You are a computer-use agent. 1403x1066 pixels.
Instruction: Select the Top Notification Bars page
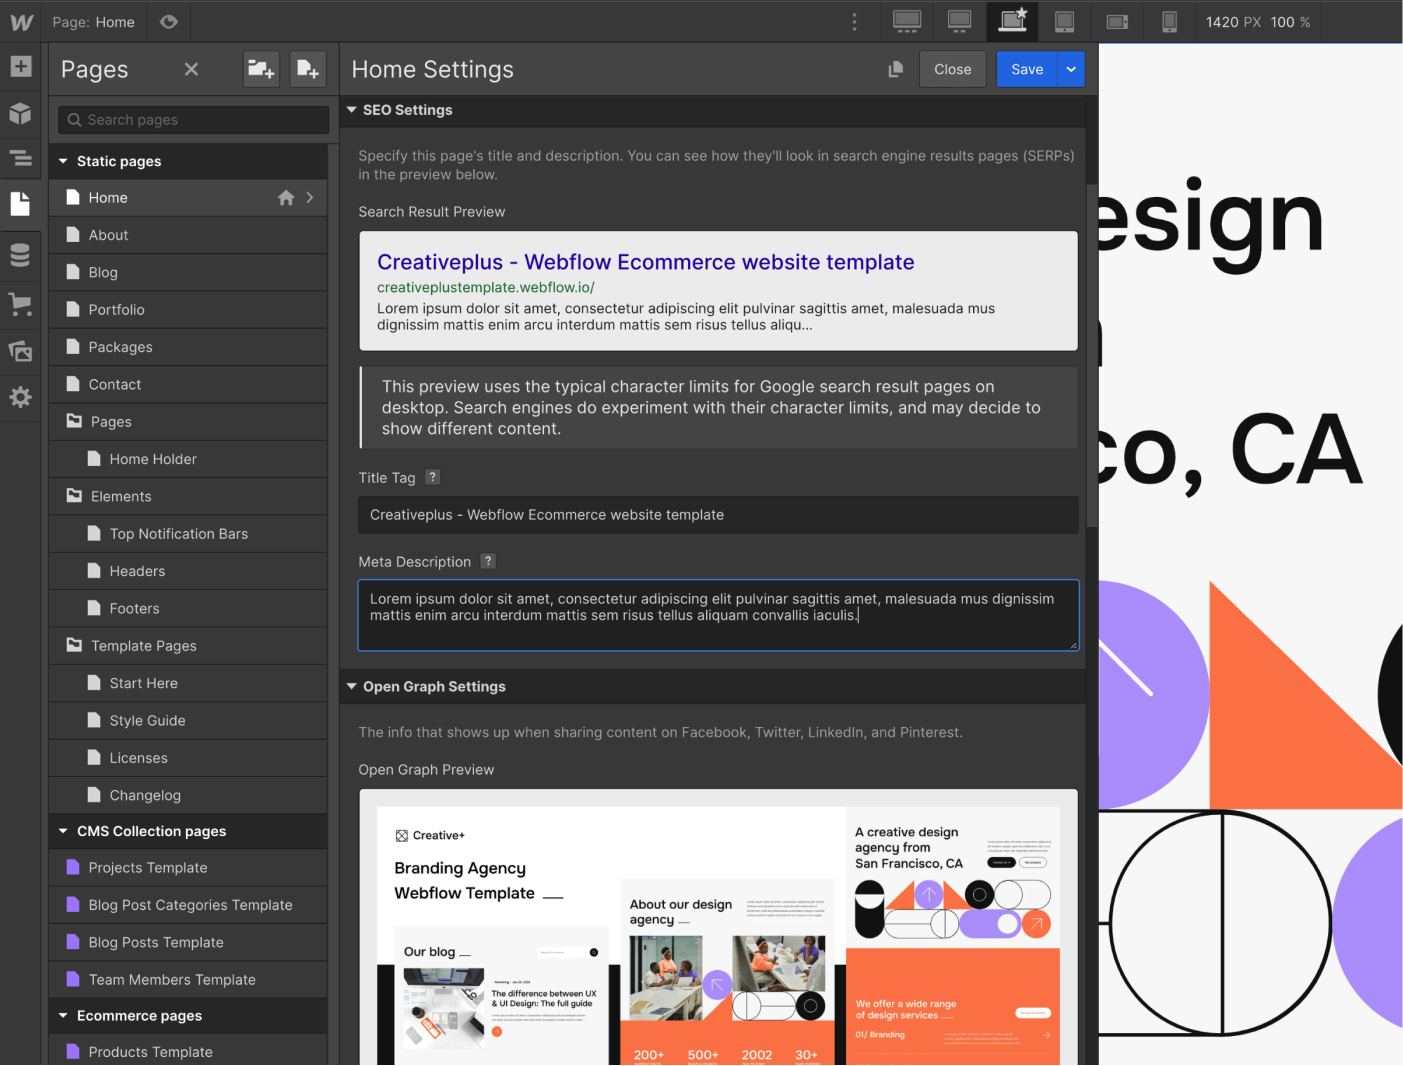point(188,534)
